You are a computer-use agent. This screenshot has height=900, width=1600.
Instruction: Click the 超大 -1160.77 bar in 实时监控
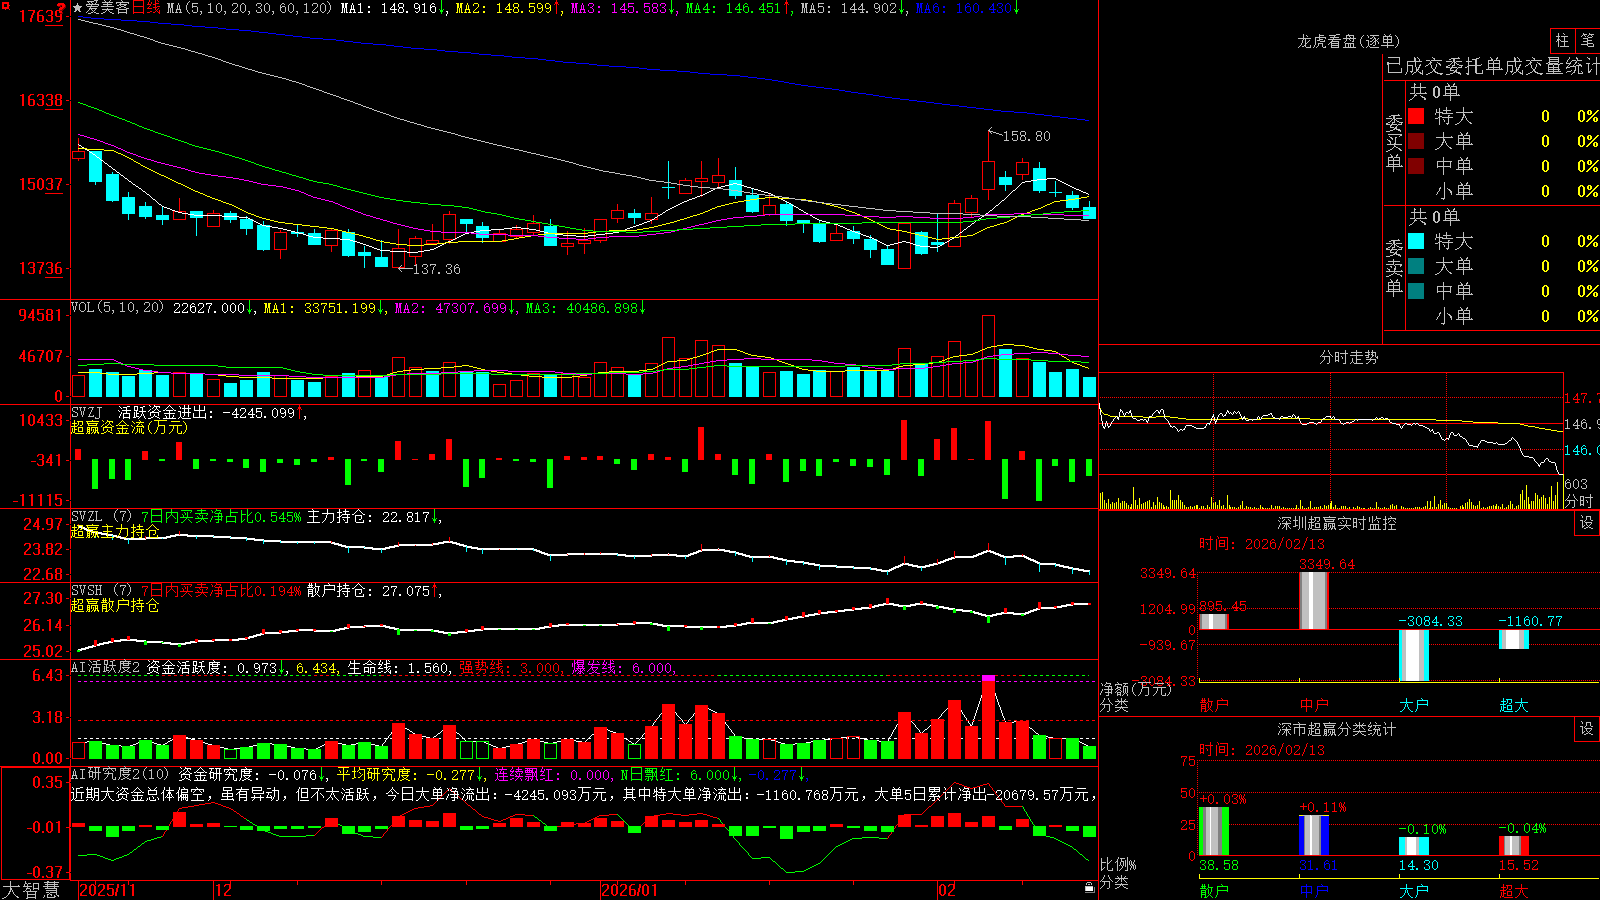pos(1514,639)
